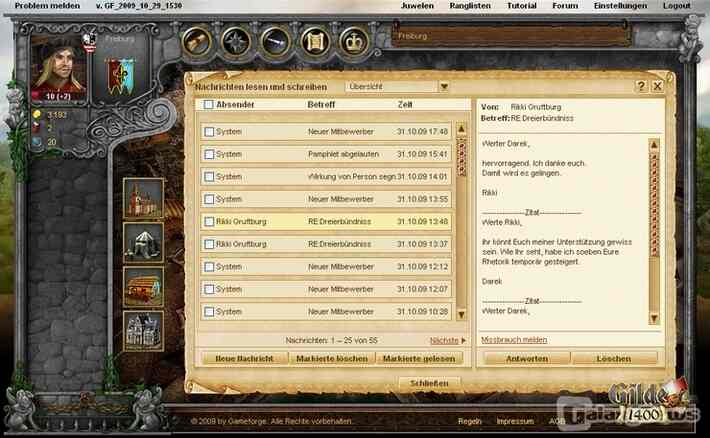Select checkbox of Rikki Gruftburg 13:48 message
This screenshot has height=438, width=710.
(209, 221)
